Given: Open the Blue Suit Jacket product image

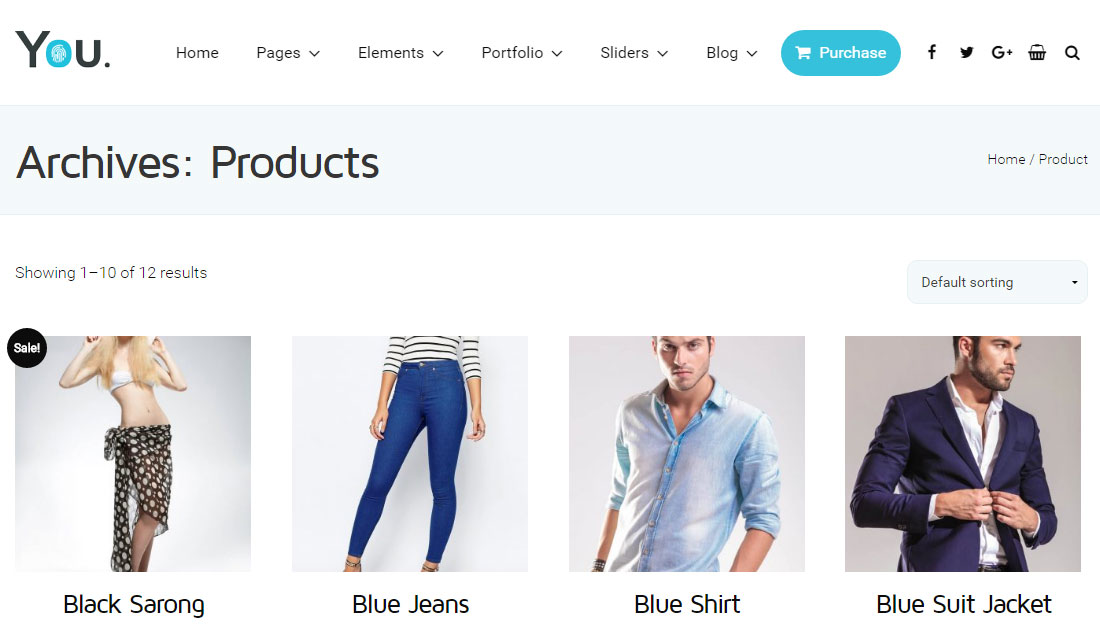Looking at the screenshot, I should (x=962, y=453).
